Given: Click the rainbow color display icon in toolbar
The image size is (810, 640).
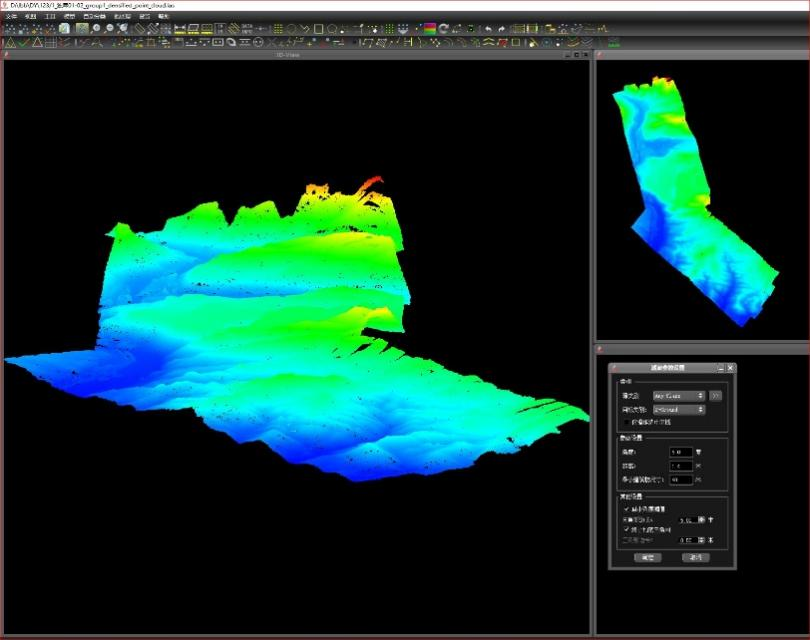Looking at the screenshot, I should coord(429,29).
